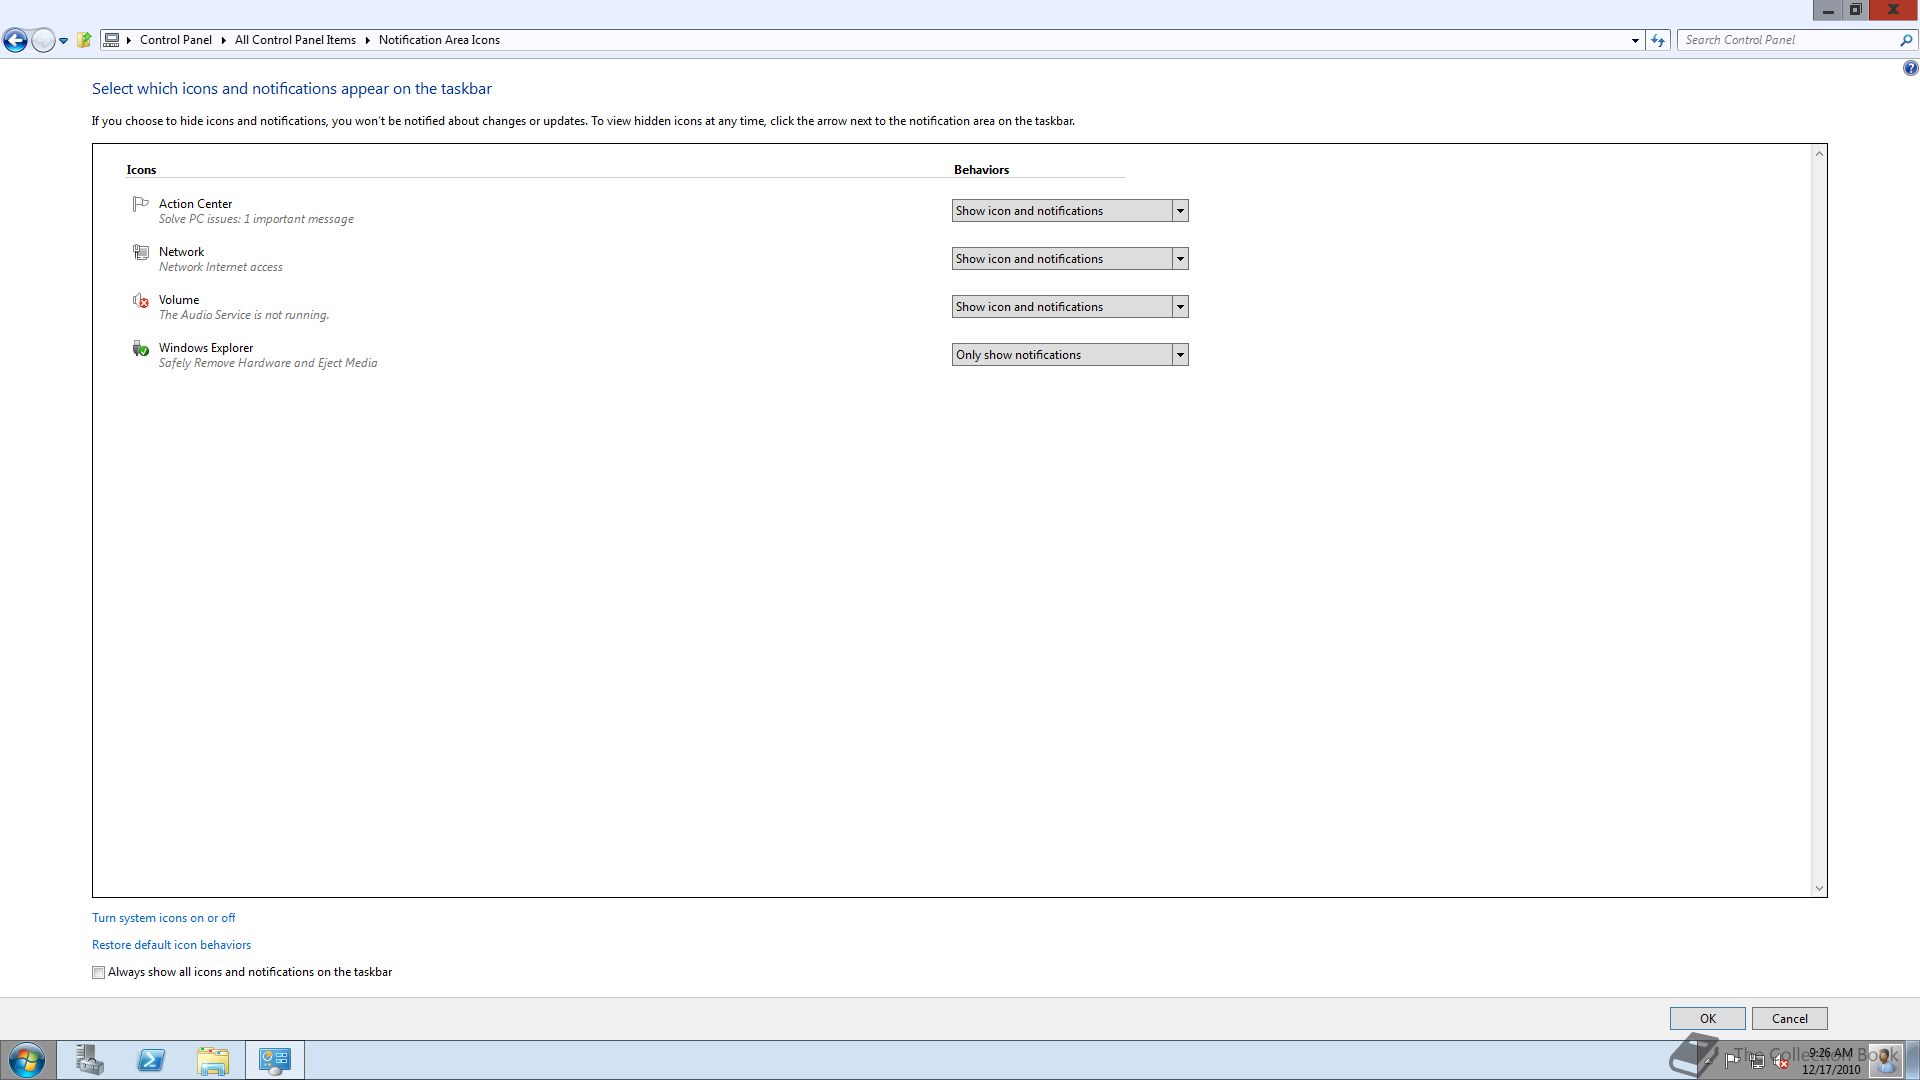Click the 'Network Internet access' text
Viewport: 1920px width, 1080px height.
point(221,267)
